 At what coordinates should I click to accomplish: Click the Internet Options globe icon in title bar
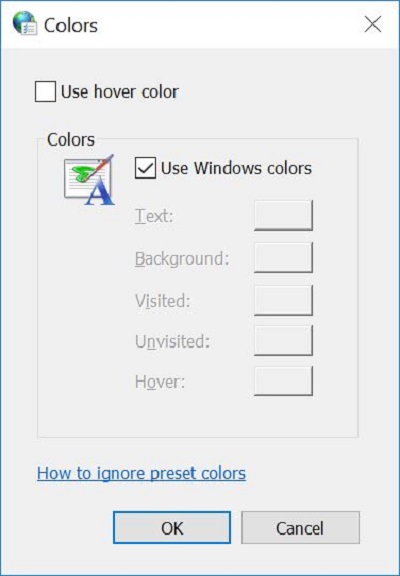click(x=25, y=24)
